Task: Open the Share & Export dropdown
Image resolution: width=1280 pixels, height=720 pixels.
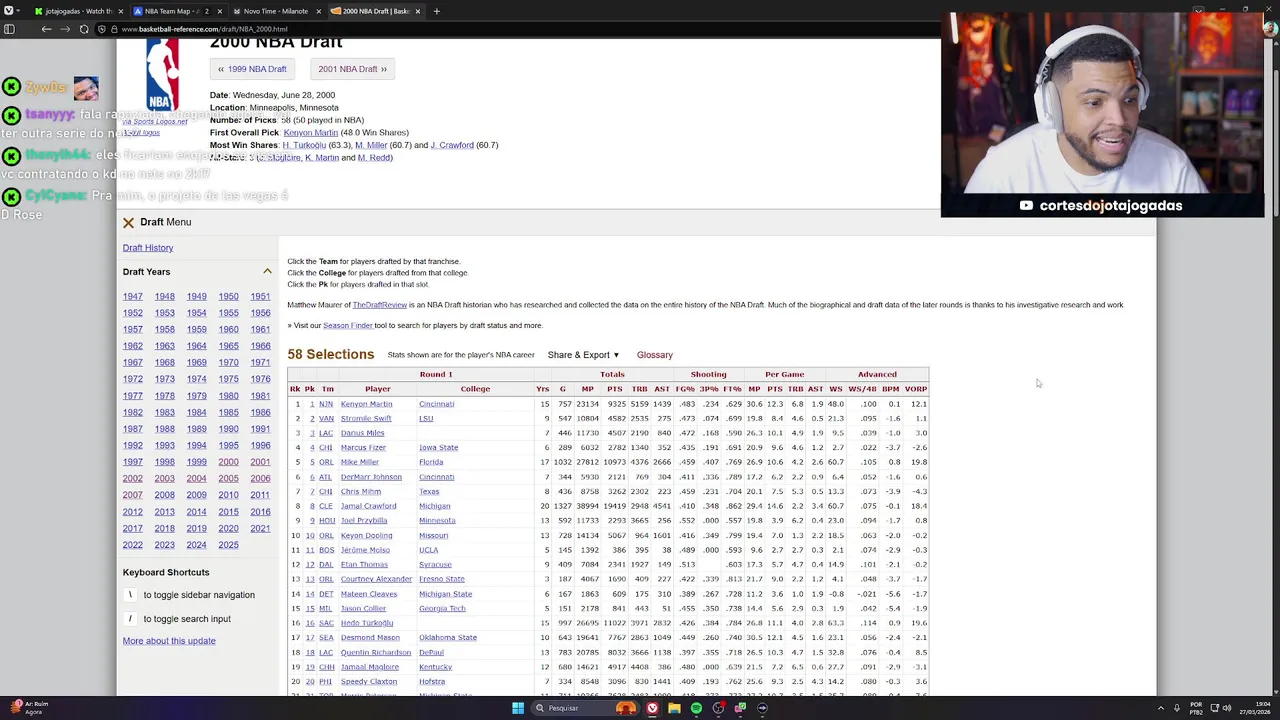Action: coord(583,355)
